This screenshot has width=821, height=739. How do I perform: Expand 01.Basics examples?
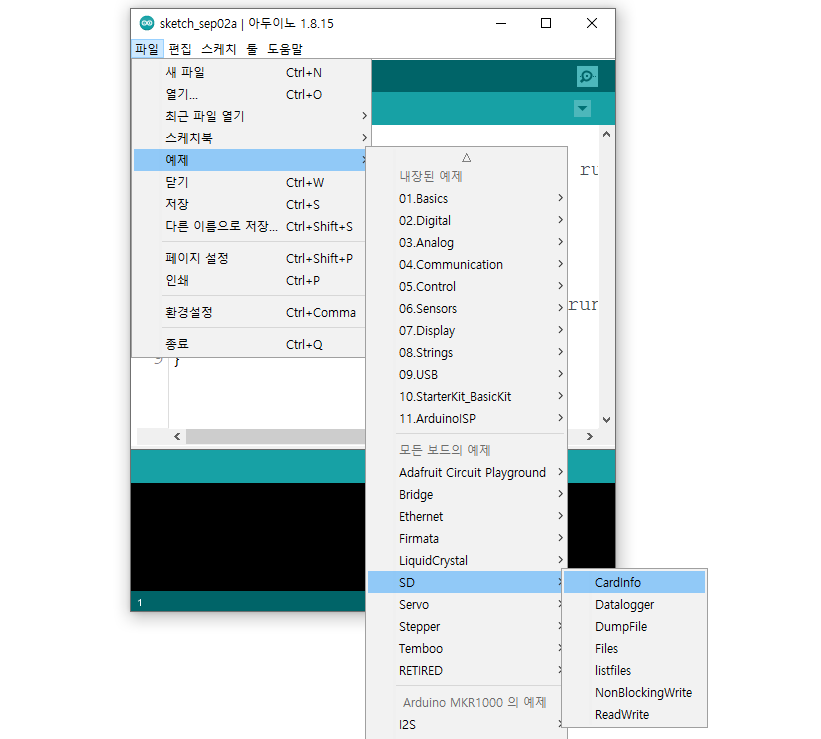click(467, 198)
